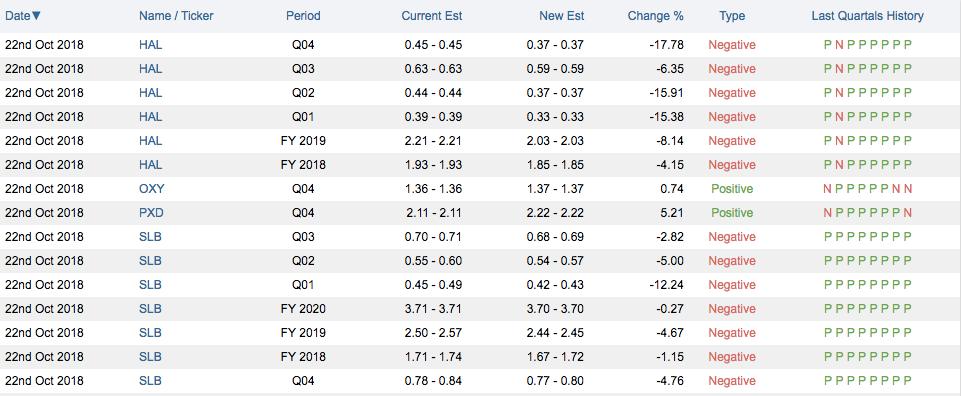Open the OXY ticker link
Viewport: 961px width, 396px height.
click(x=151, y=189)
